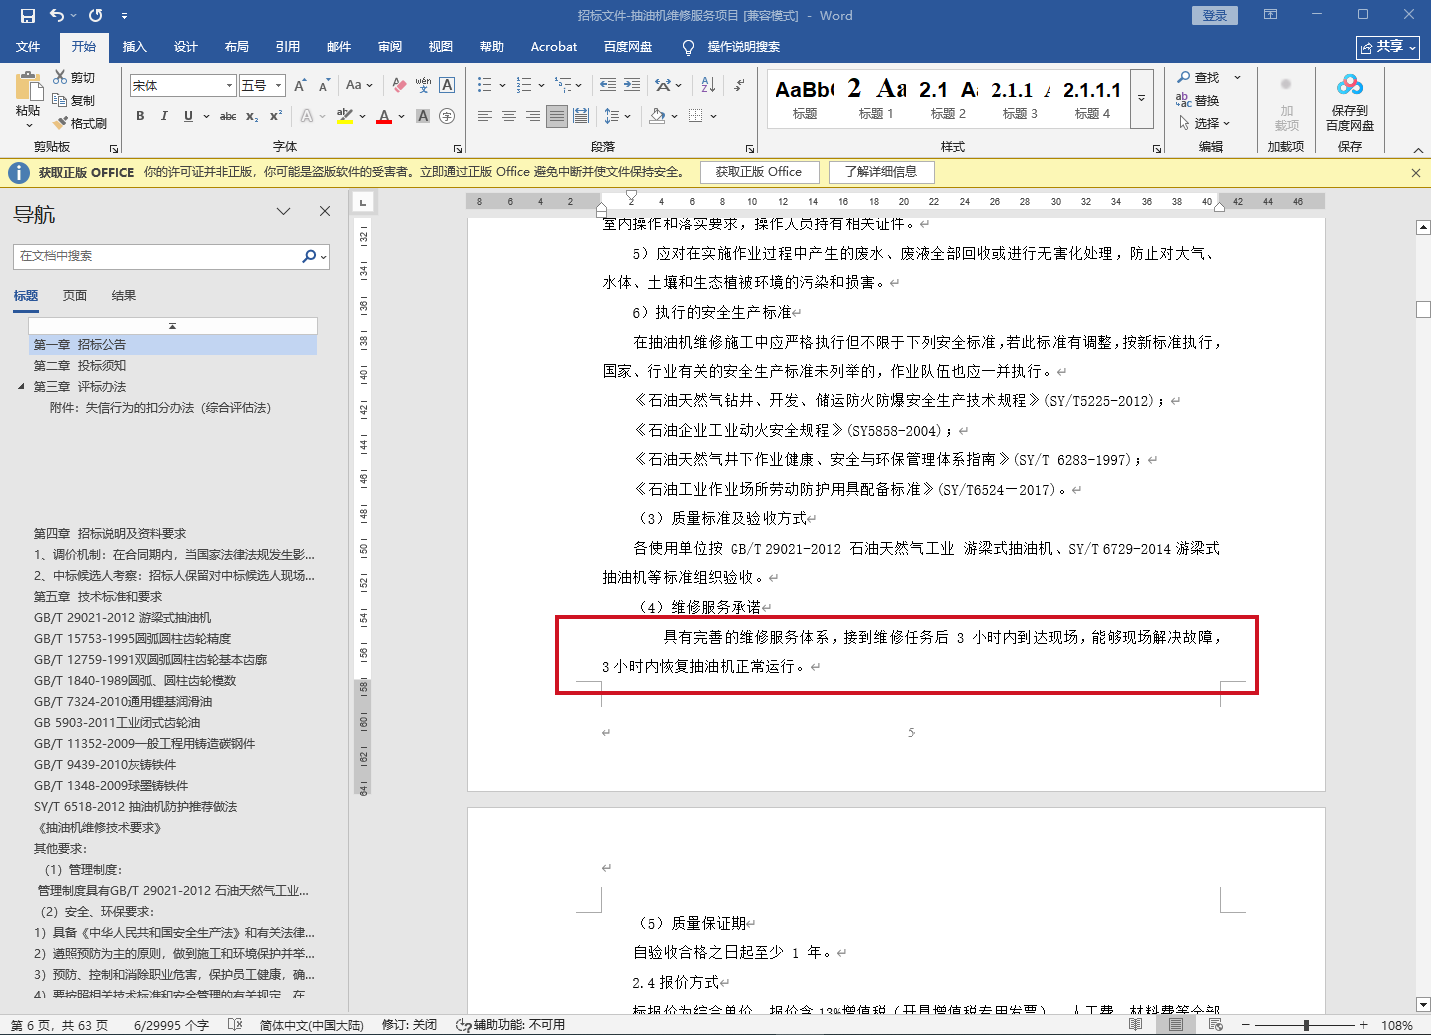
Task: Toggle show/hide paragraph marks
Action: tap(739, 86)
